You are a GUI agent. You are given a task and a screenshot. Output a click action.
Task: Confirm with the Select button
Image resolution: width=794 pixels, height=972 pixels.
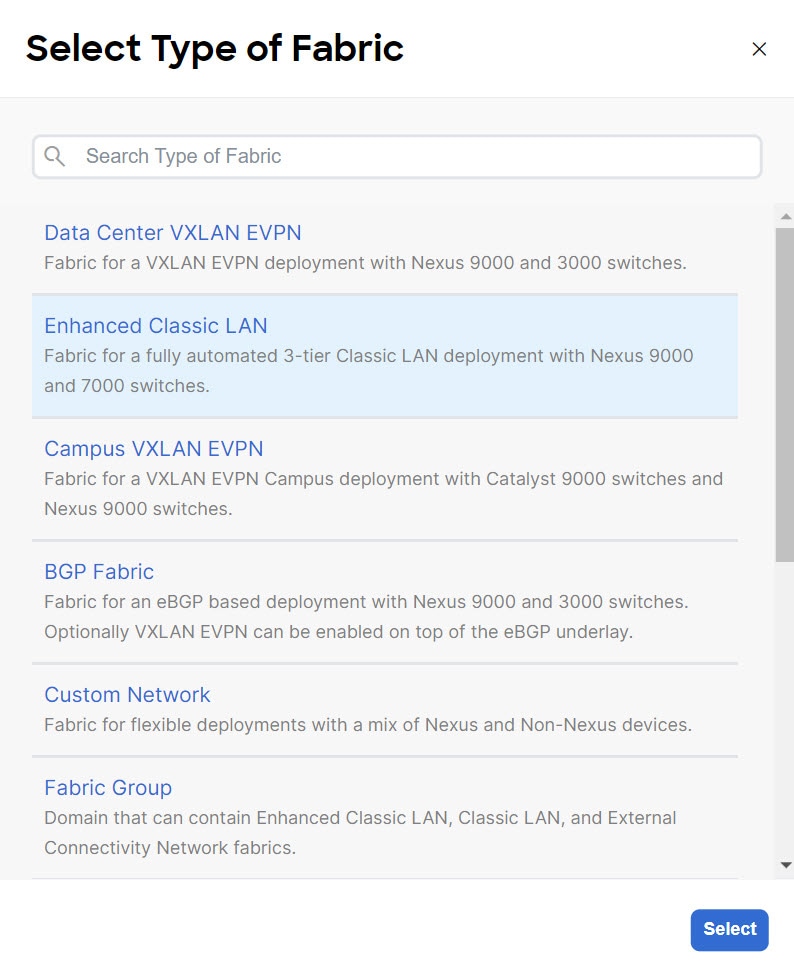730,929
